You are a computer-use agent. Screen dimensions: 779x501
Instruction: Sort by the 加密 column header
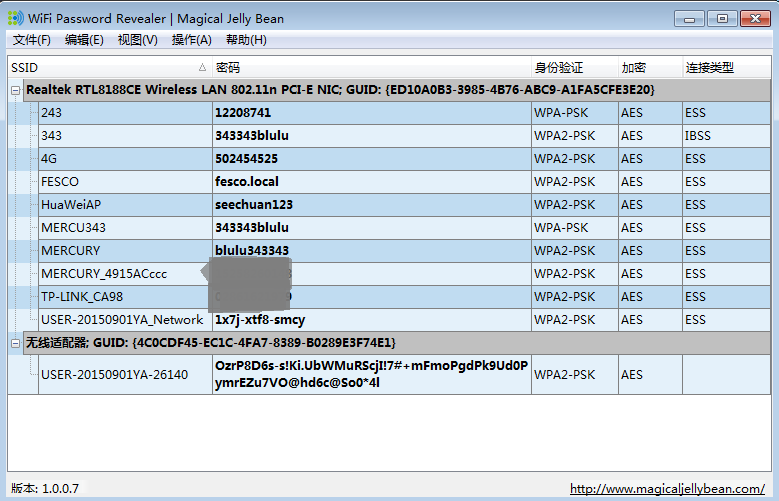(650, 68)
